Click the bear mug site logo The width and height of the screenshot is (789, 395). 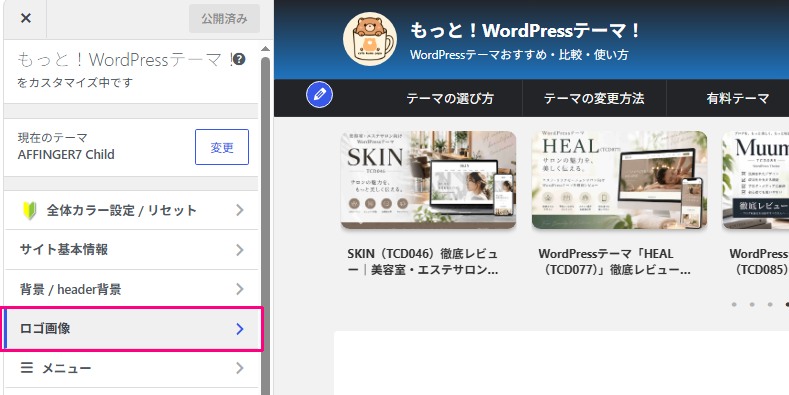point(370,39)
